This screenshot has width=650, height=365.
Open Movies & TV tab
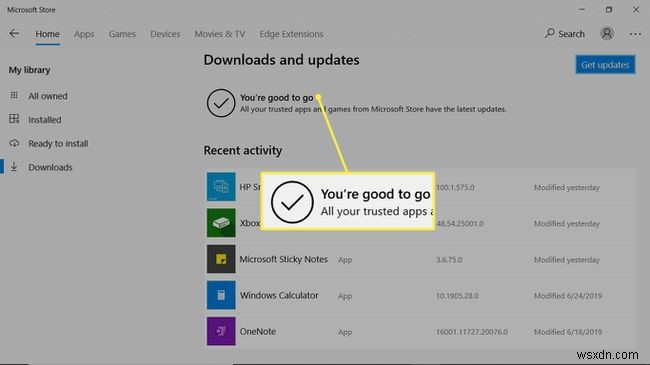click(x=220, y=34)
